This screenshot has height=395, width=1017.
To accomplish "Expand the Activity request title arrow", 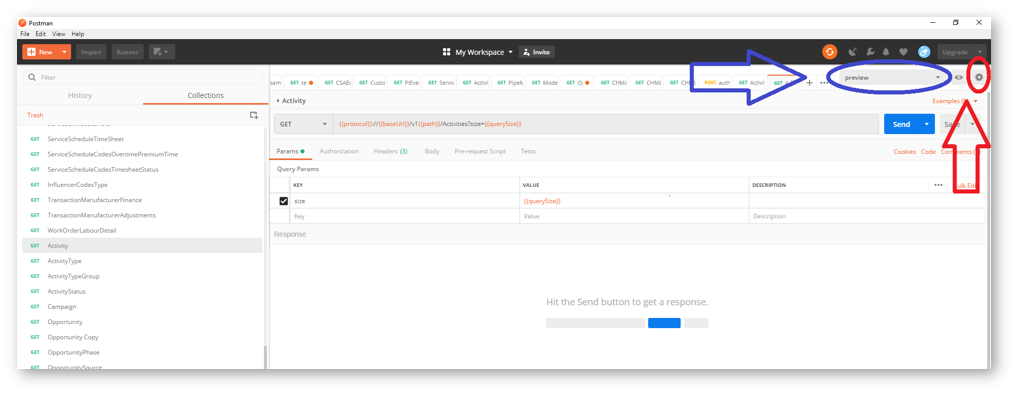I will click(x=278, y=101).
